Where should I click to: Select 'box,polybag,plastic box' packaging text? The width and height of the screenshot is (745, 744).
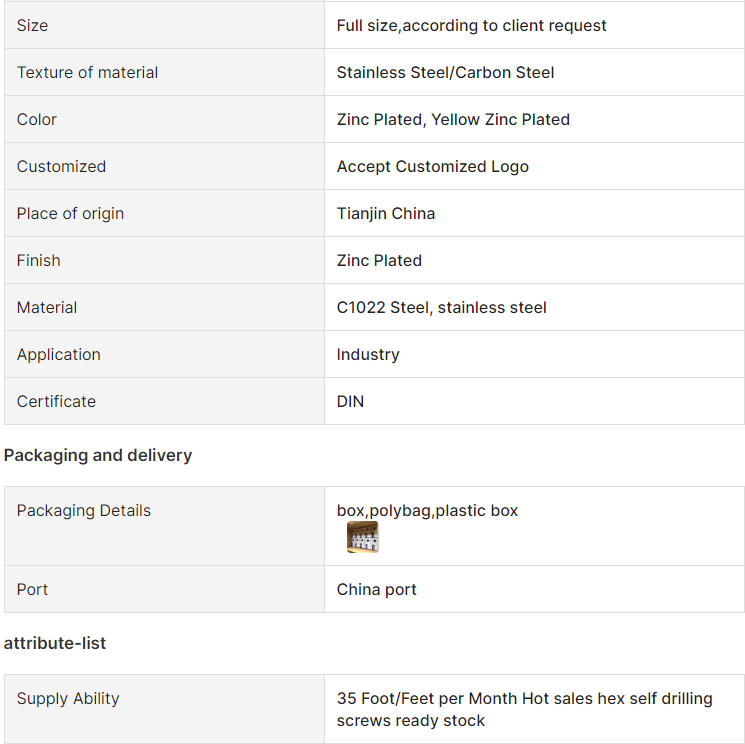[x=427, y=510]
